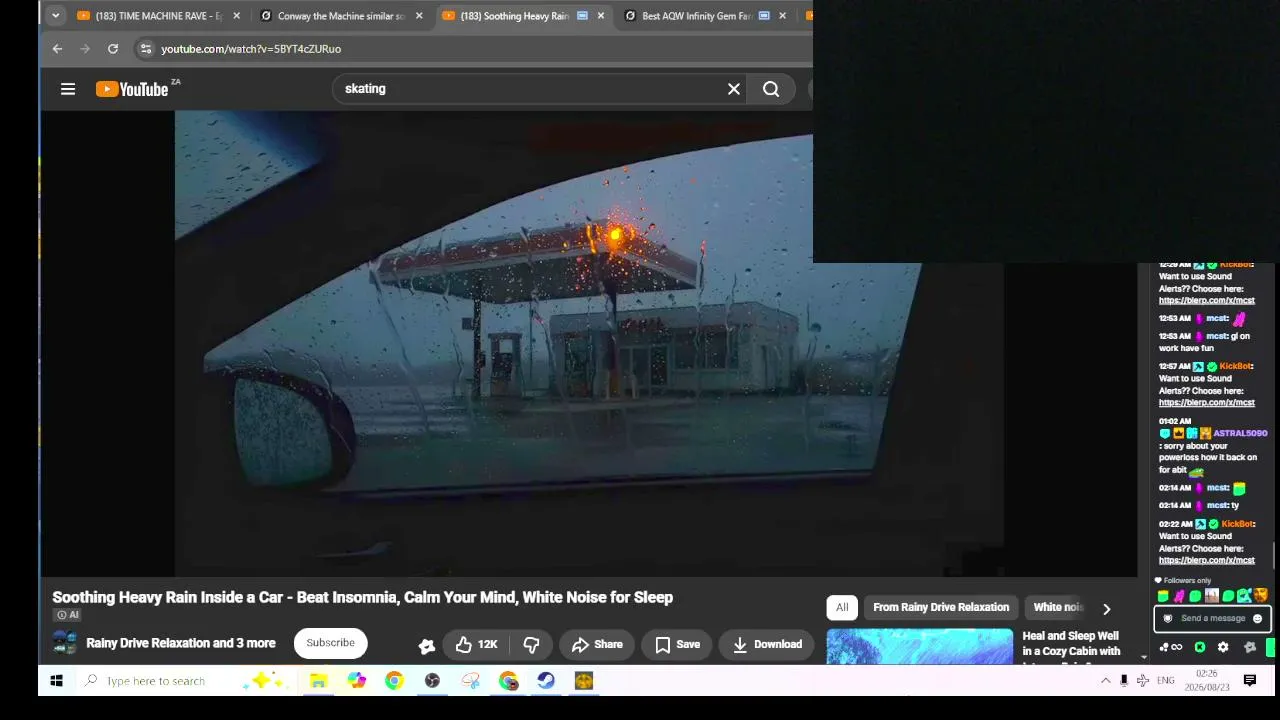Open 'Rainy Drive Relaxation and 3 more' channel link
Viewport: 1280px width, 720px height.
tap(181, 643)
